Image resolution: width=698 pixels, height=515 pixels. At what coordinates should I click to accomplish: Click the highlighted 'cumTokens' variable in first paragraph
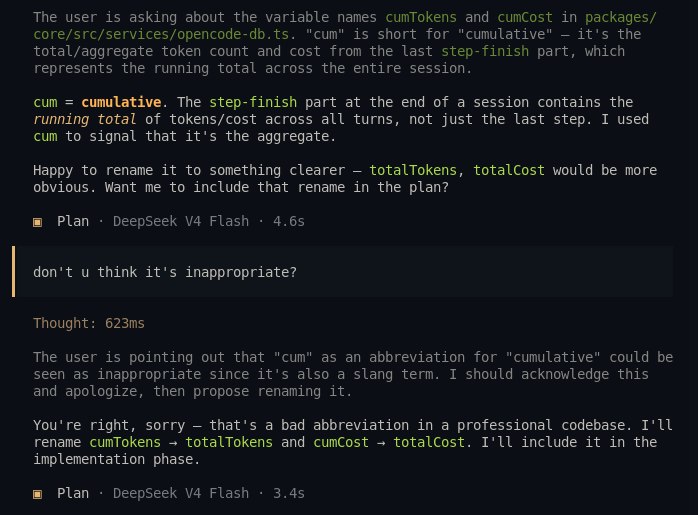421,17
